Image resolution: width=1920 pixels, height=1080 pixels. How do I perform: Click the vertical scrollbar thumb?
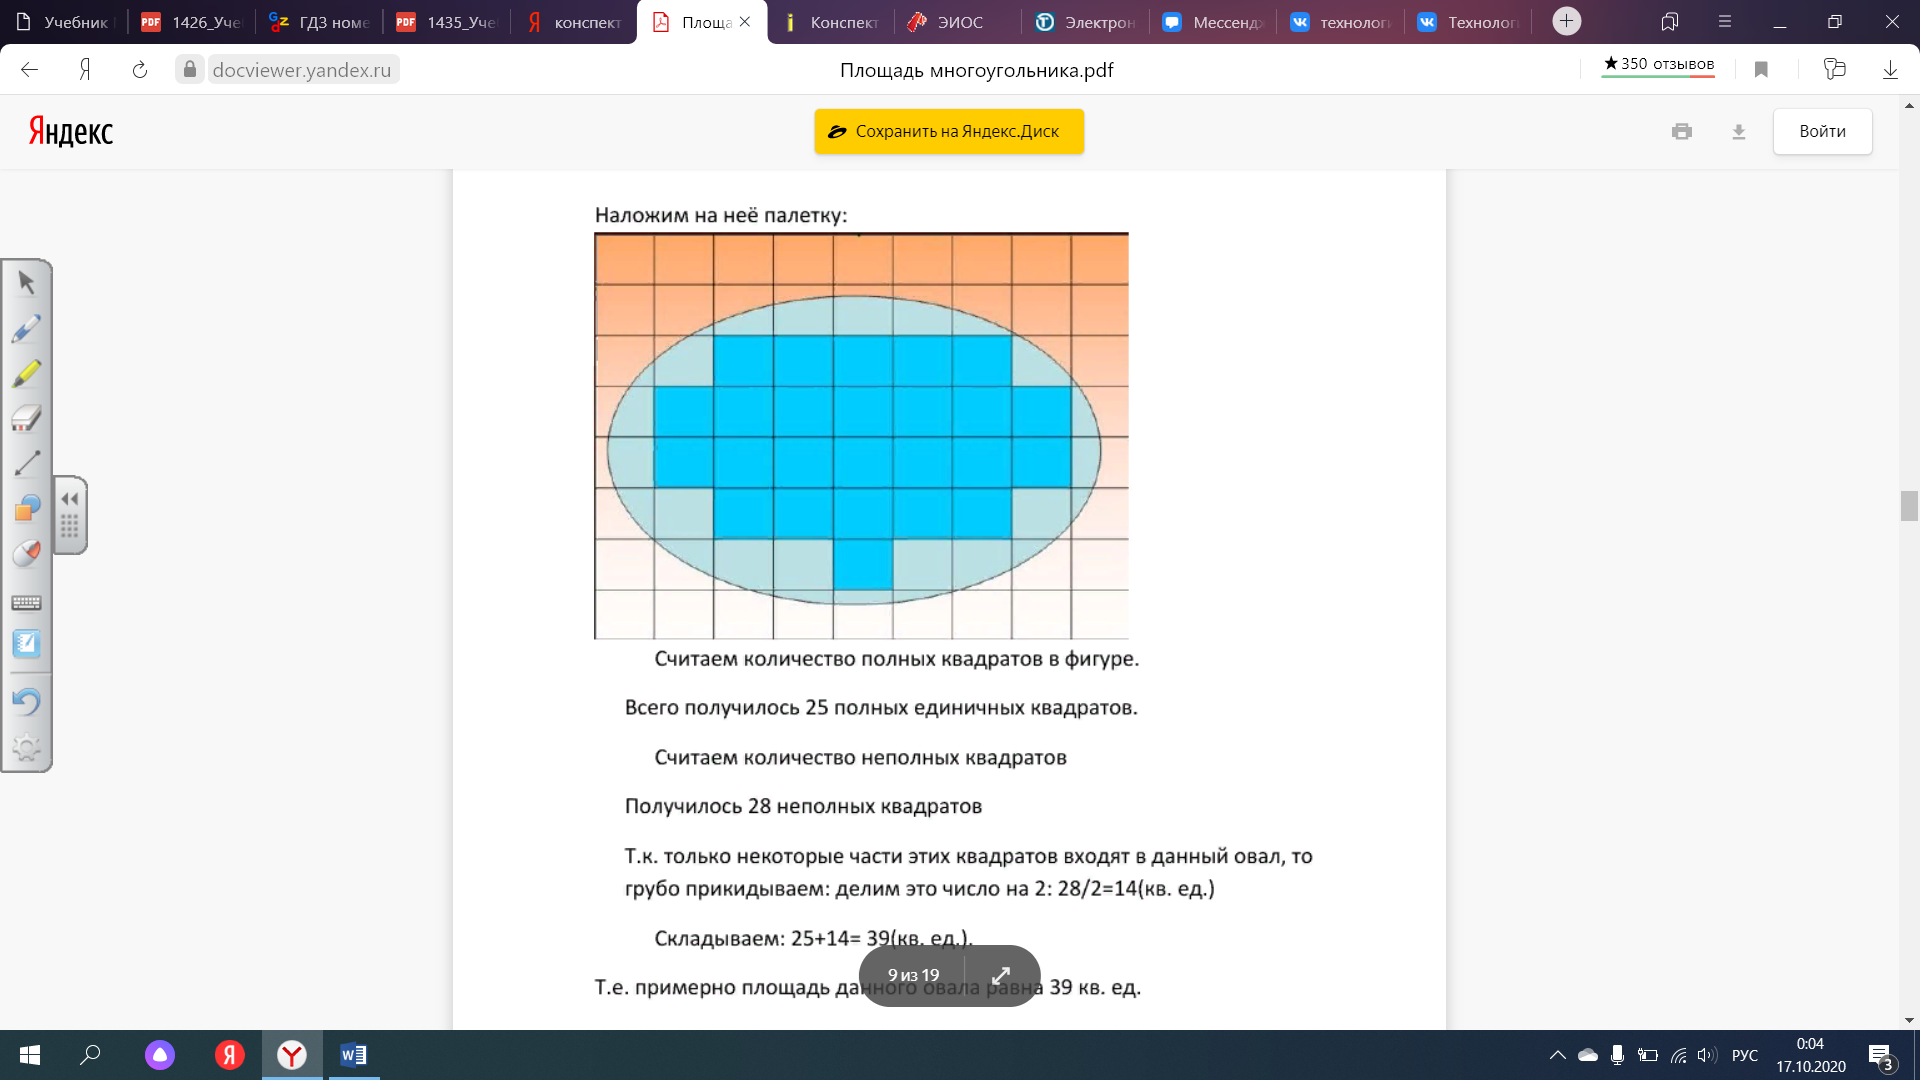coord(1909,506)
